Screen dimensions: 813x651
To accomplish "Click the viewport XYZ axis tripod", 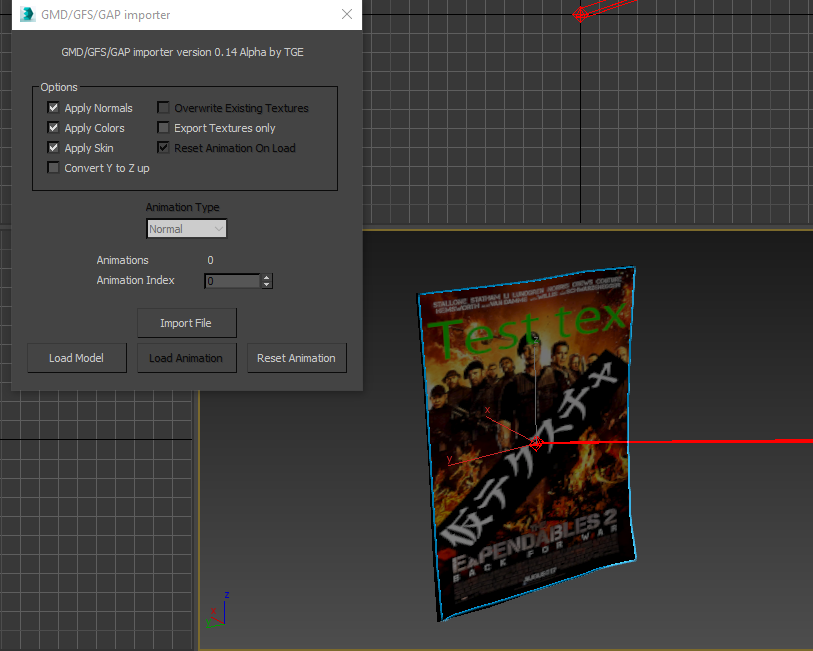I will [x=218, y=612].
